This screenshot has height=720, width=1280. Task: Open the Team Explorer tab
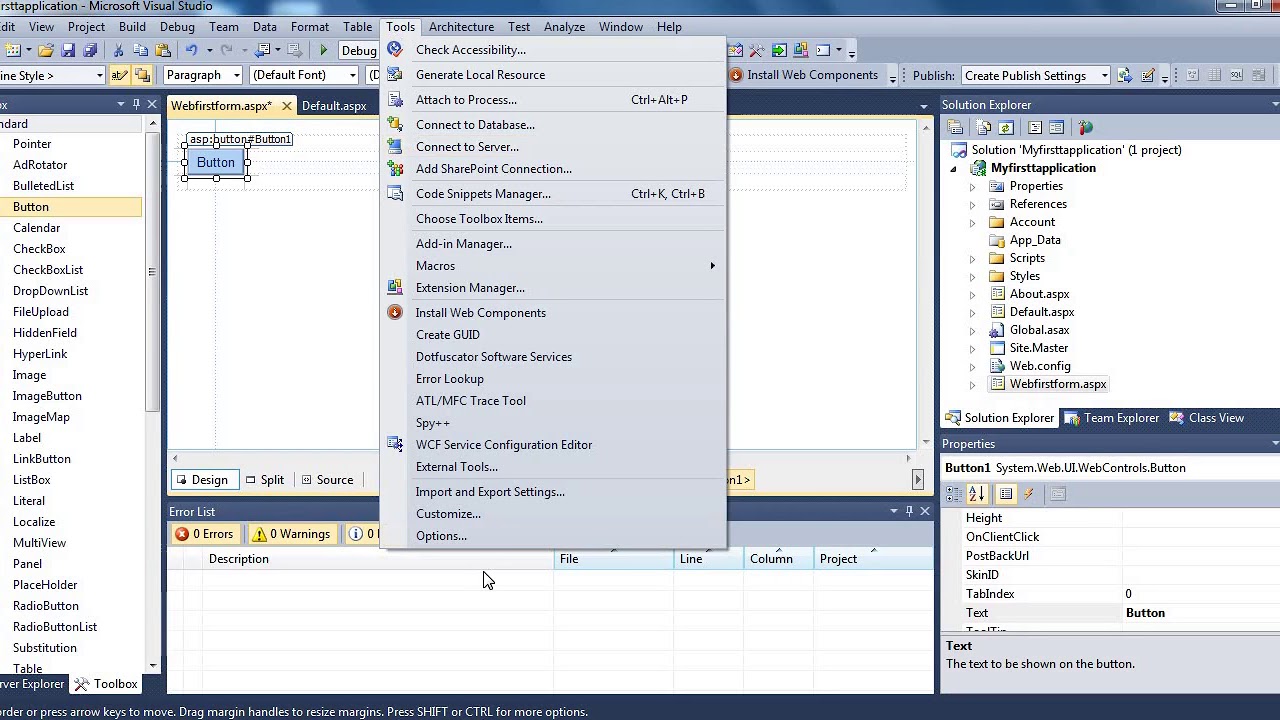(1112, 418)
